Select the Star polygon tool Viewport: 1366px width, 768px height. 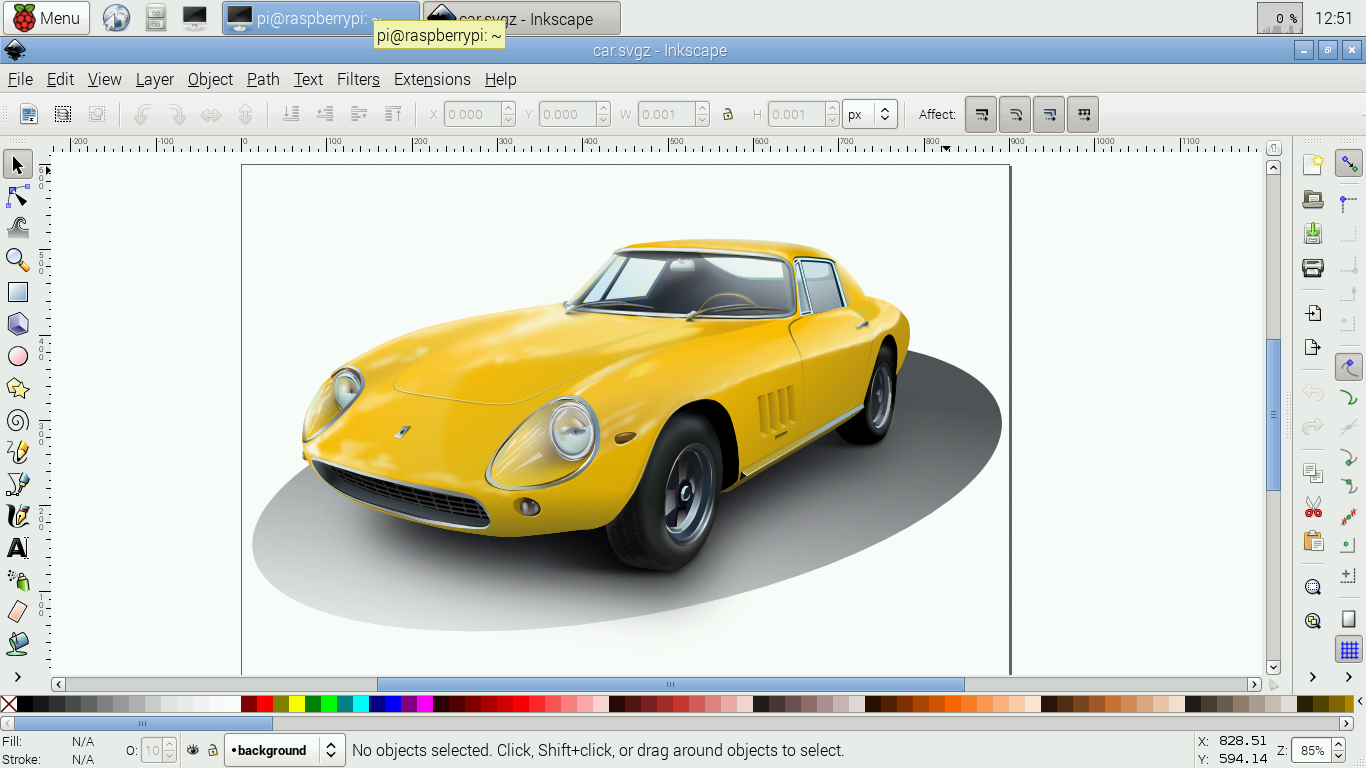tap(17, 389)
